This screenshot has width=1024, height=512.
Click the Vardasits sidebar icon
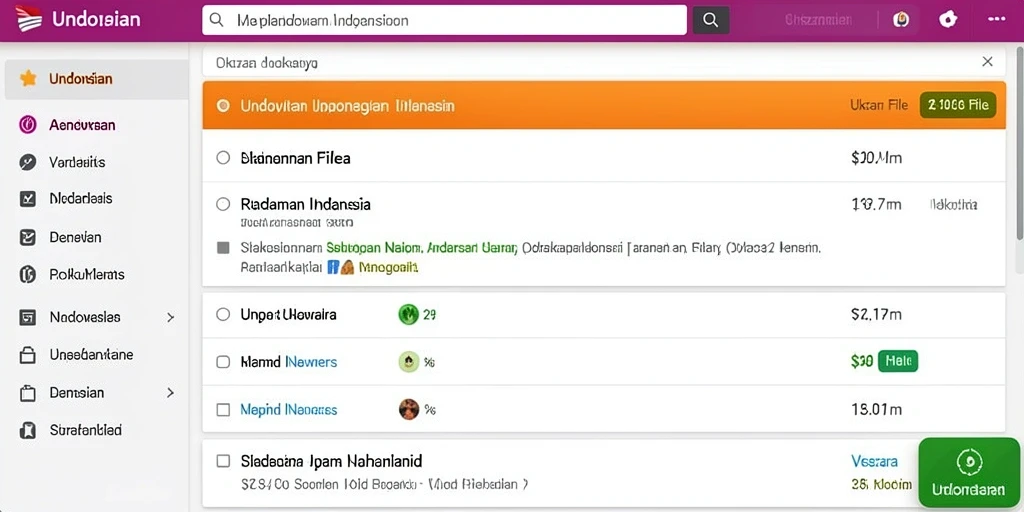(27, 162)
